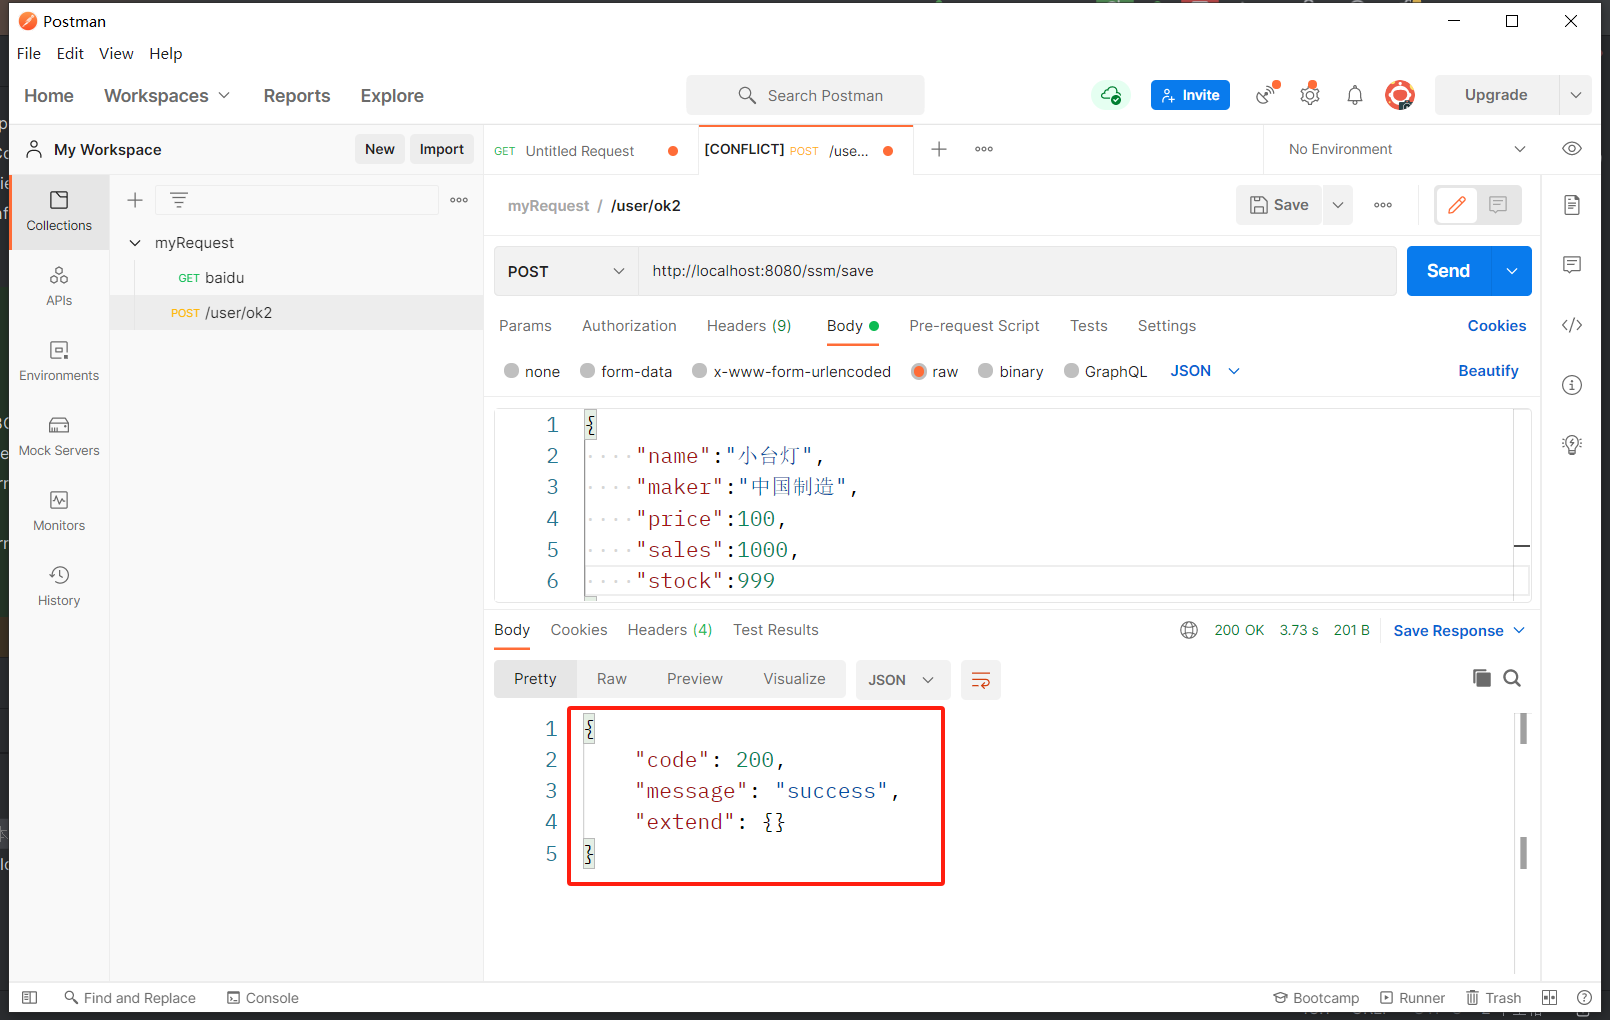Screen dimensions: 1610x1020
Task: Click the network globe icon in response
Action: click(x=1189, y=630)
